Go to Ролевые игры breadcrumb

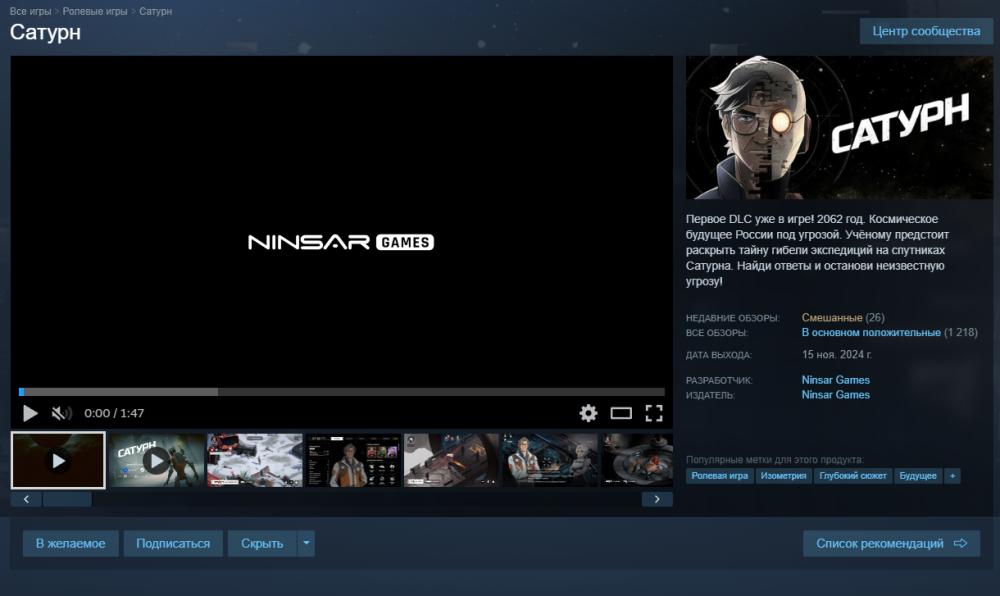[95, 11]
